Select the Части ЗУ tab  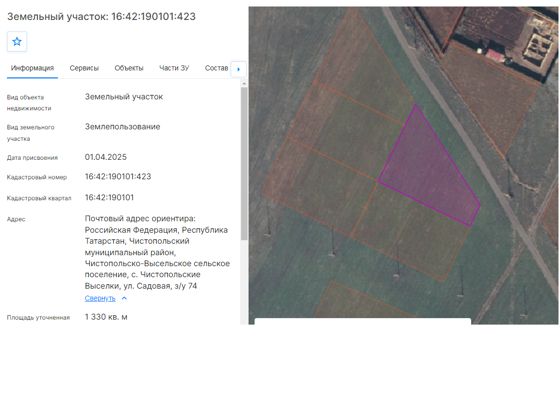pos(174,68)
